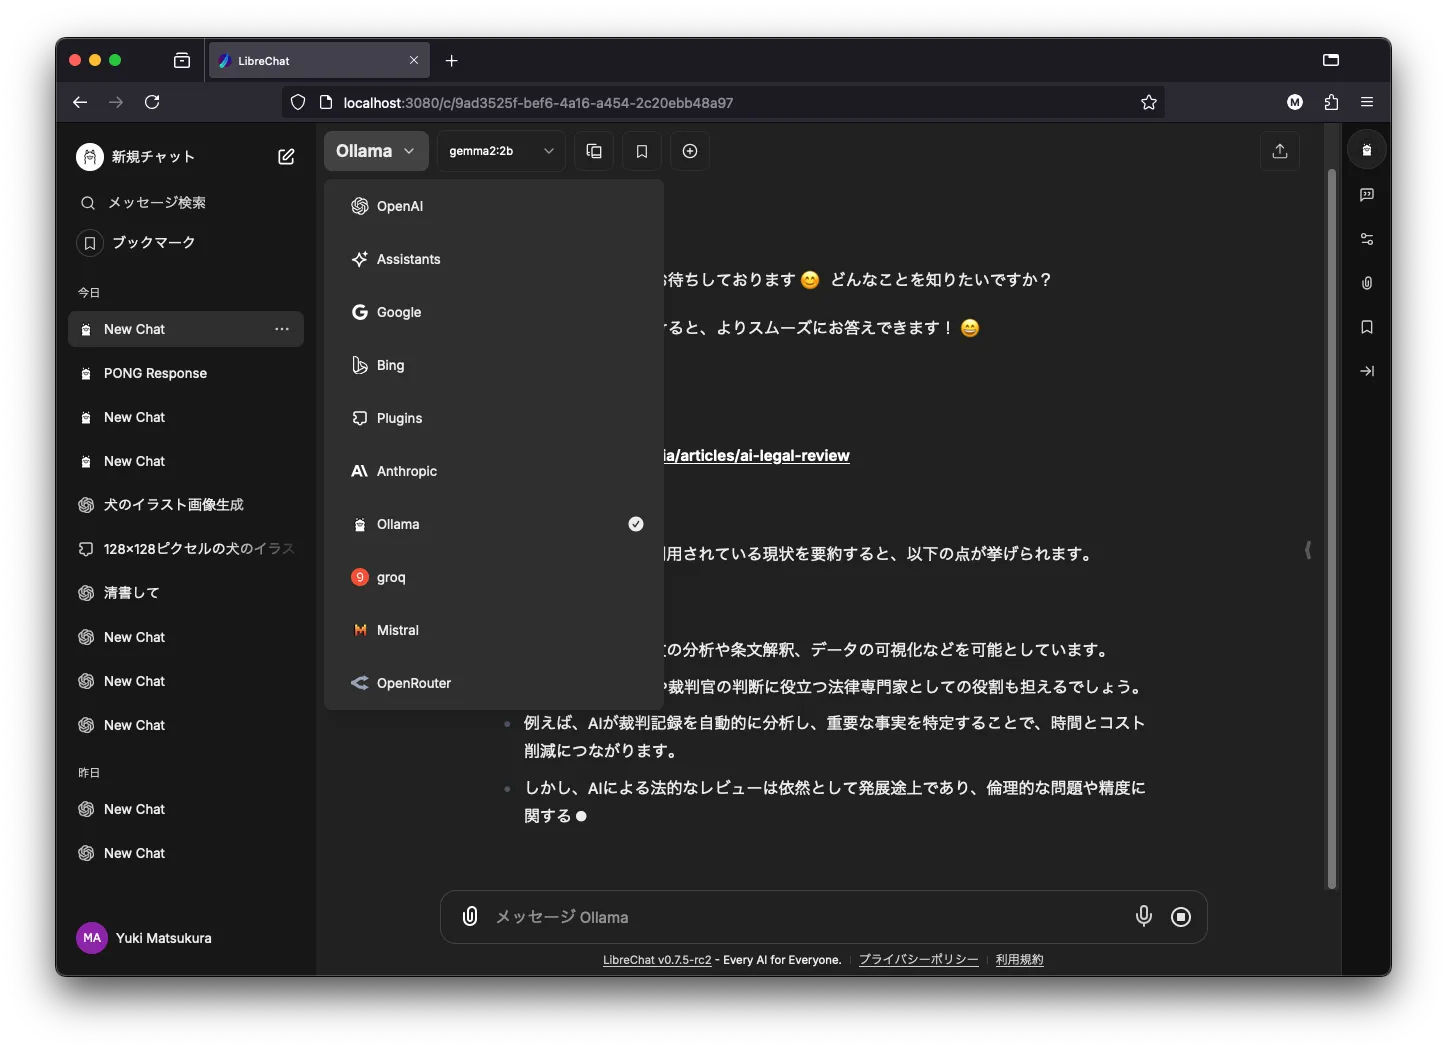Viewport: 1447px width, 1050px height.
Task: Open the parameters sliders icon in right panel
Action: pyautogui.click(x=1367, y=239)
